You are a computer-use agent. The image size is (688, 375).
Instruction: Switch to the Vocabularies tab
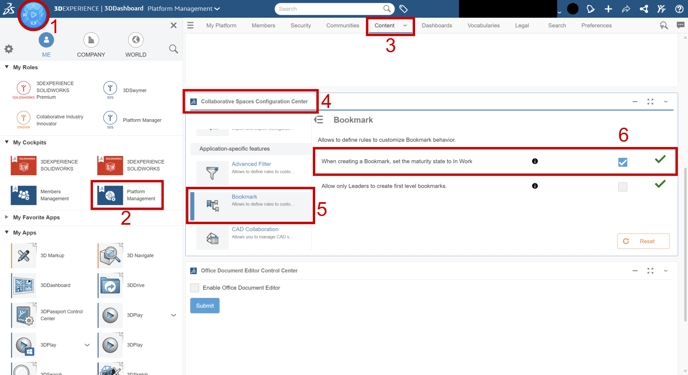(x=483, y=25)
